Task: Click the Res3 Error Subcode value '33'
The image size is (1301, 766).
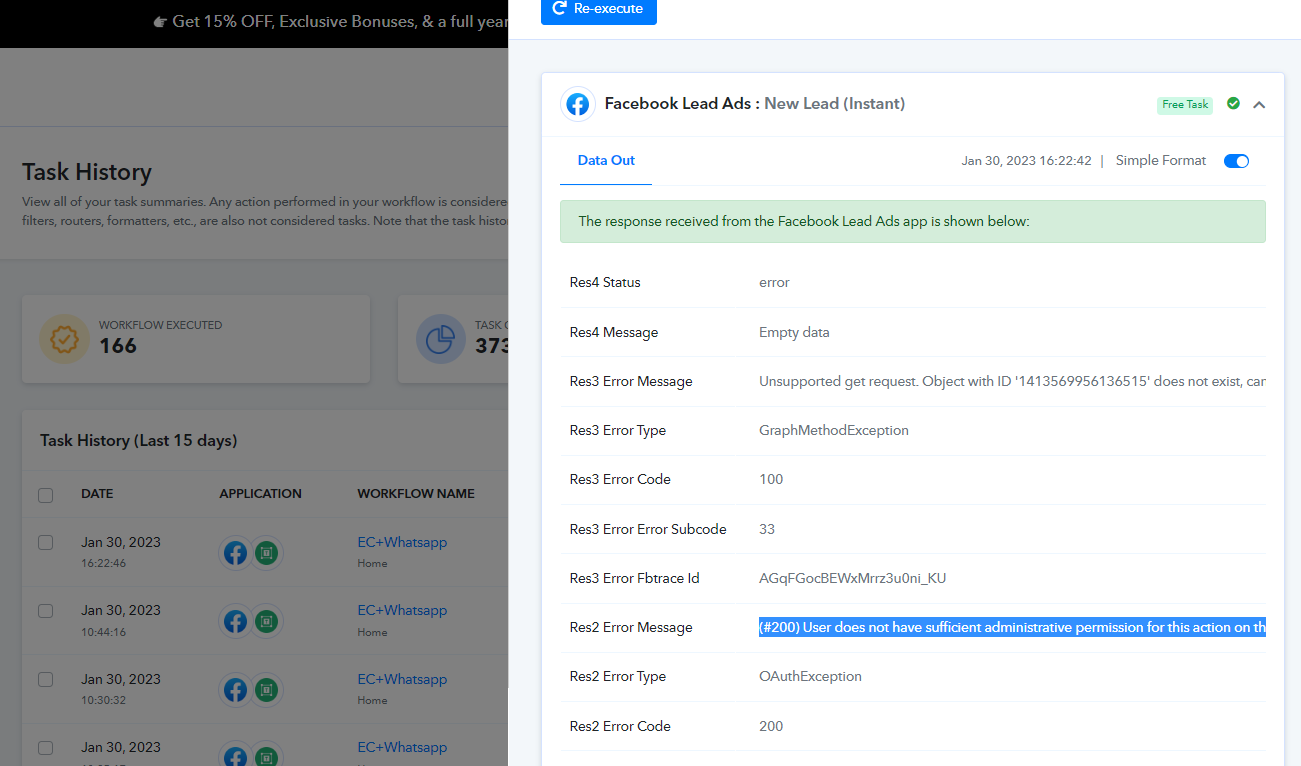Action: pos(767,529)
